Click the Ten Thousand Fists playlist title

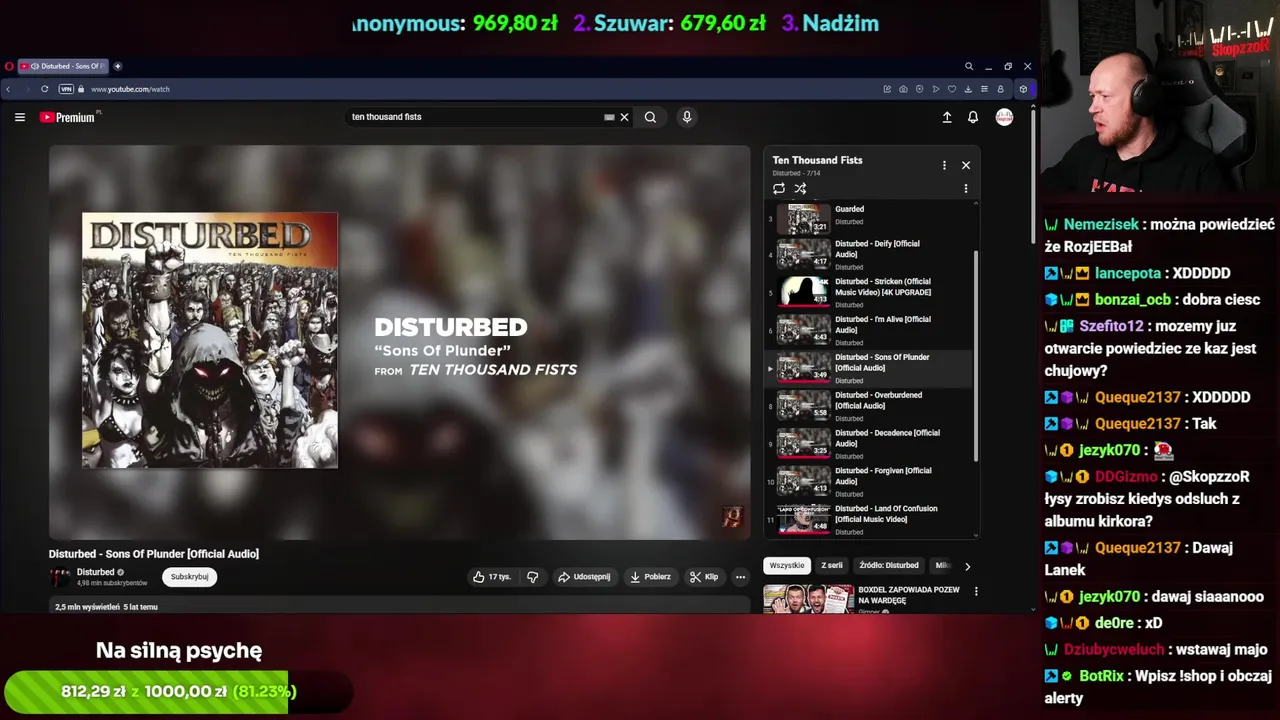click(817, 160)
